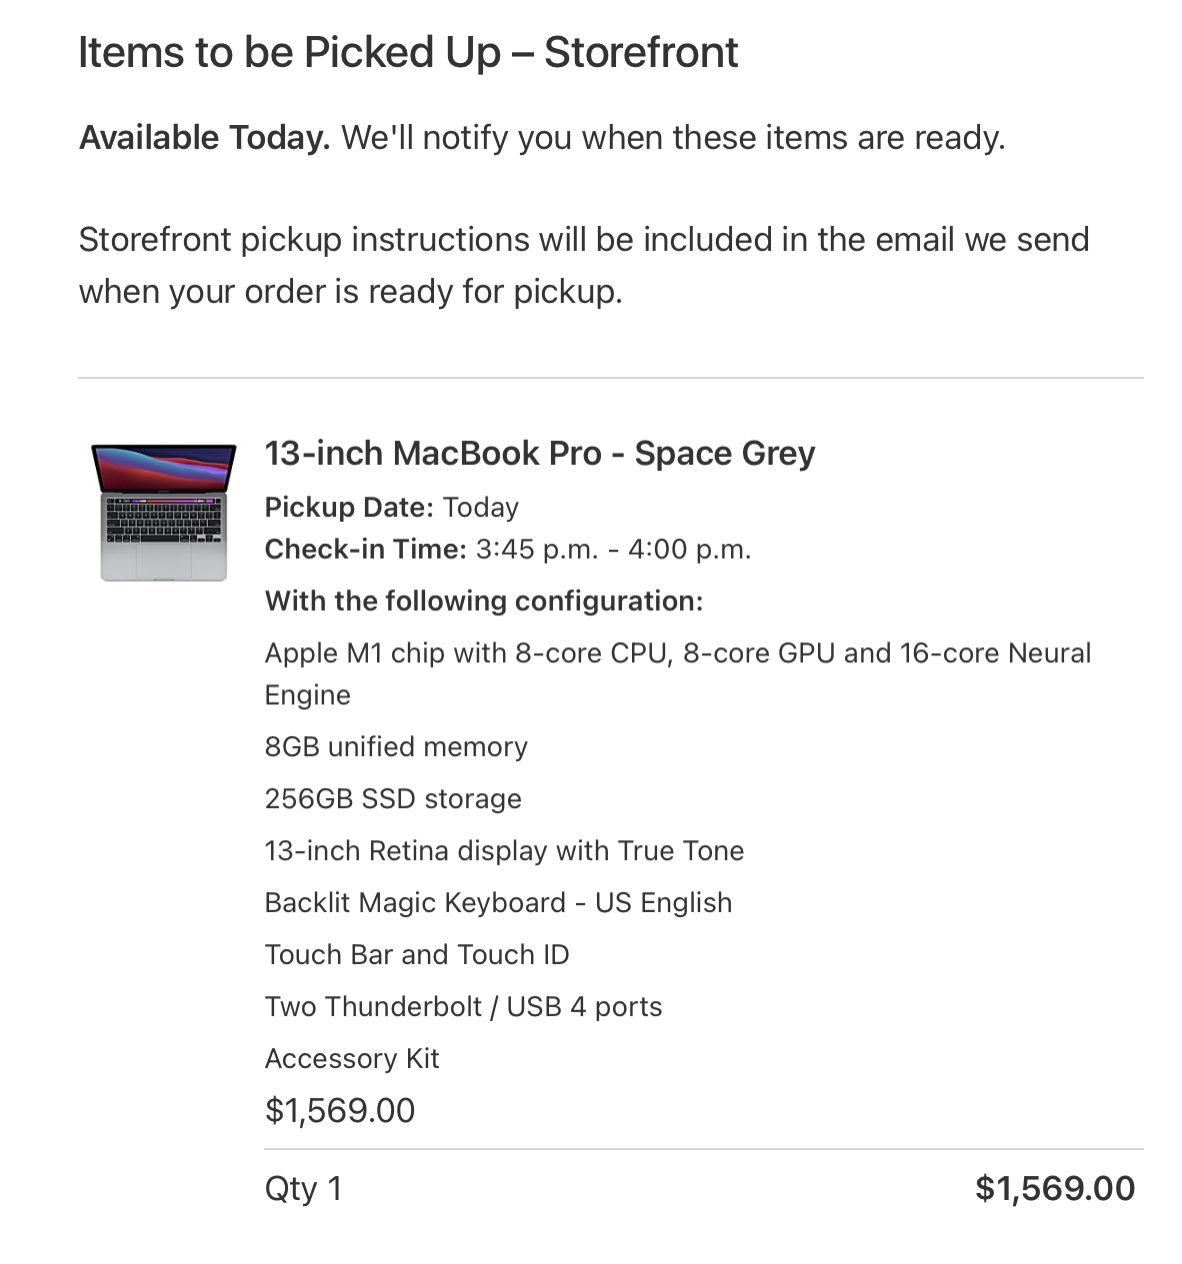Click the $1,569.00 unit price under Accessory Kit
The height and width of the screenshot is (1264, 1182).
click(340, 1111)
